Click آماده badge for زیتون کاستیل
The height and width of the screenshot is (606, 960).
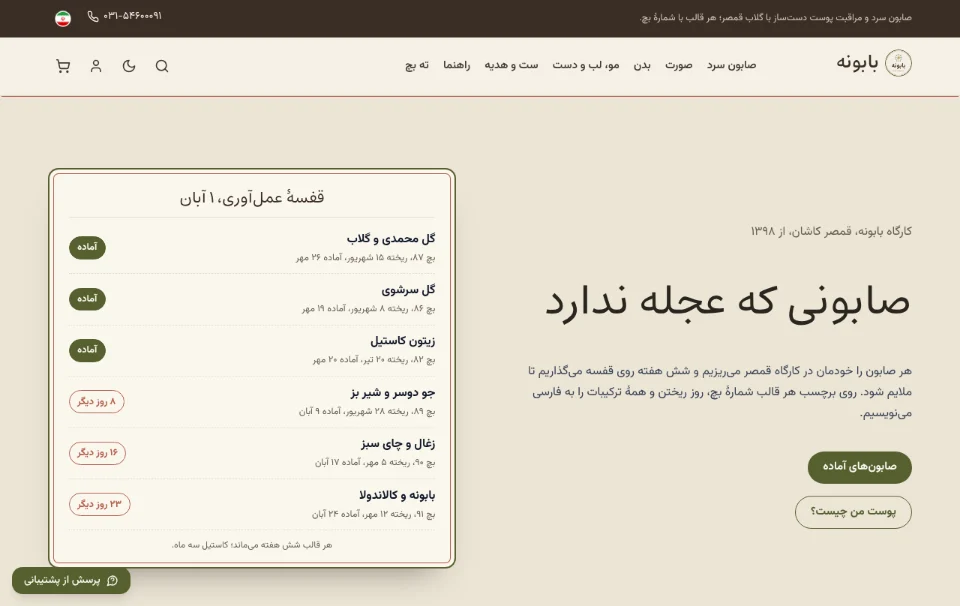click(88, 350)
